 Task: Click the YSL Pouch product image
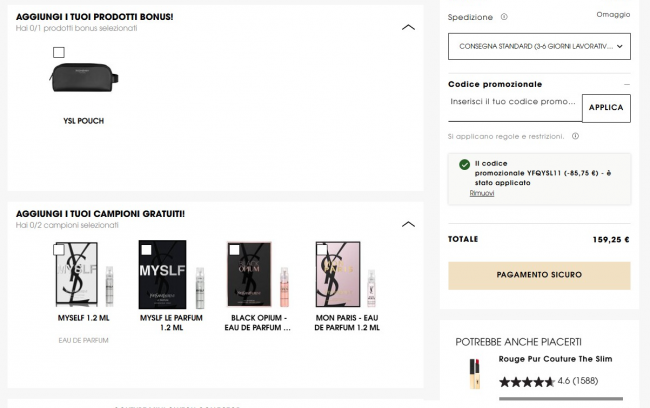click(83, 79)
